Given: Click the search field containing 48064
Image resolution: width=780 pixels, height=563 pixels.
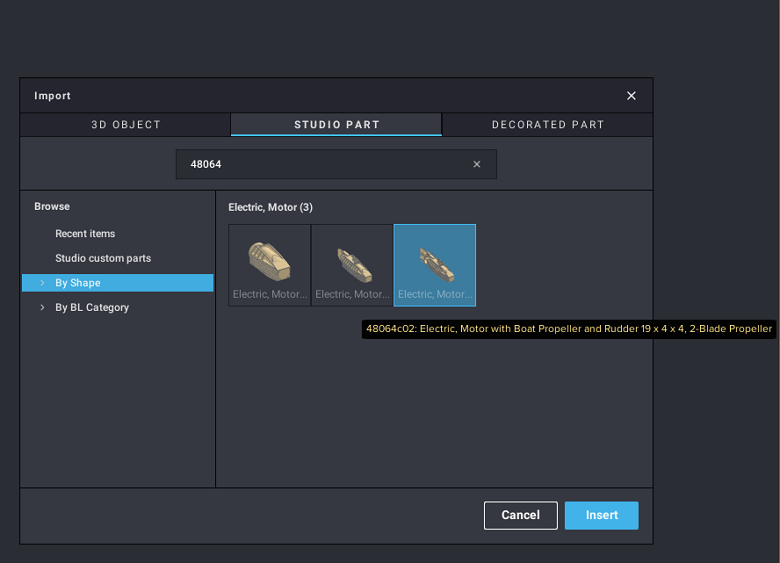Looking at the screenshot, I should point(336,164).
